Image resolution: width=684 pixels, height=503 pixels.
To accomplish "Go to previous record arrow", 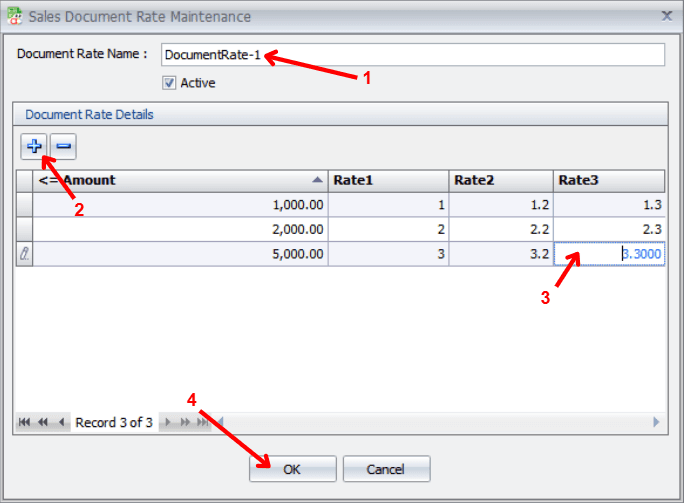I will pyautogui.click(x=61, y=423).
